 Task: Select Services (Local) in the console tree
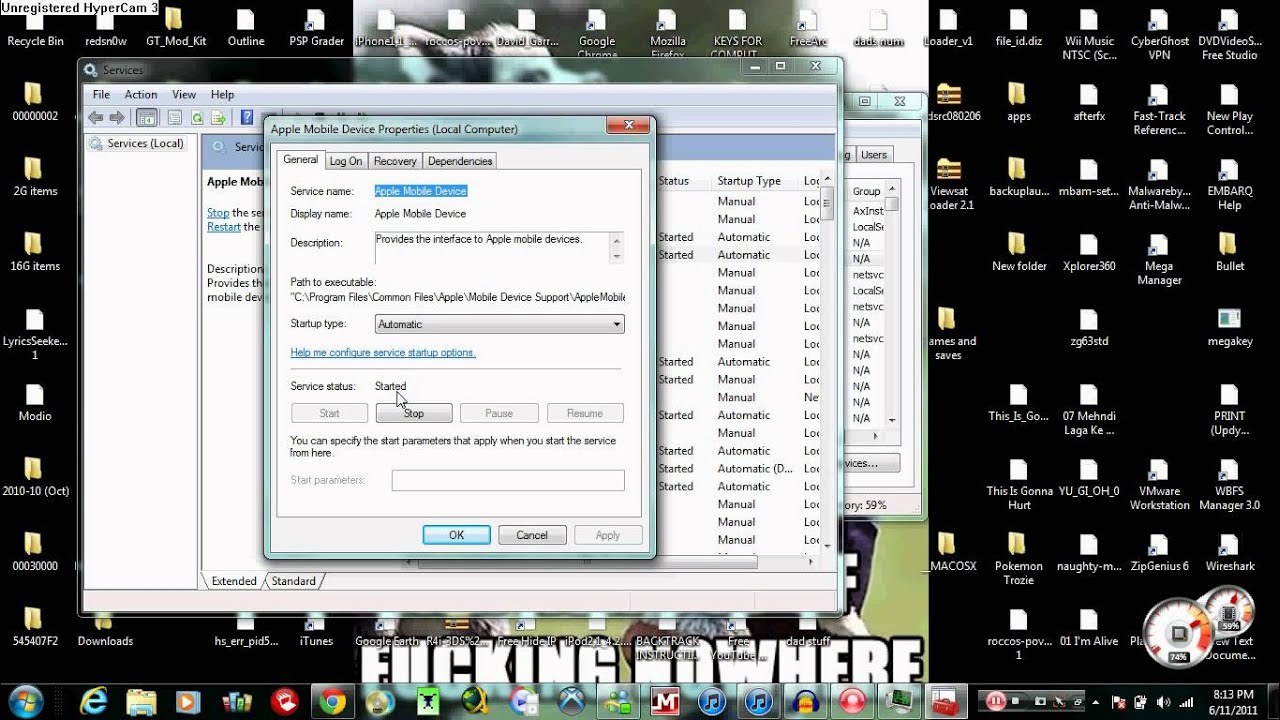[x=145, y=143]
